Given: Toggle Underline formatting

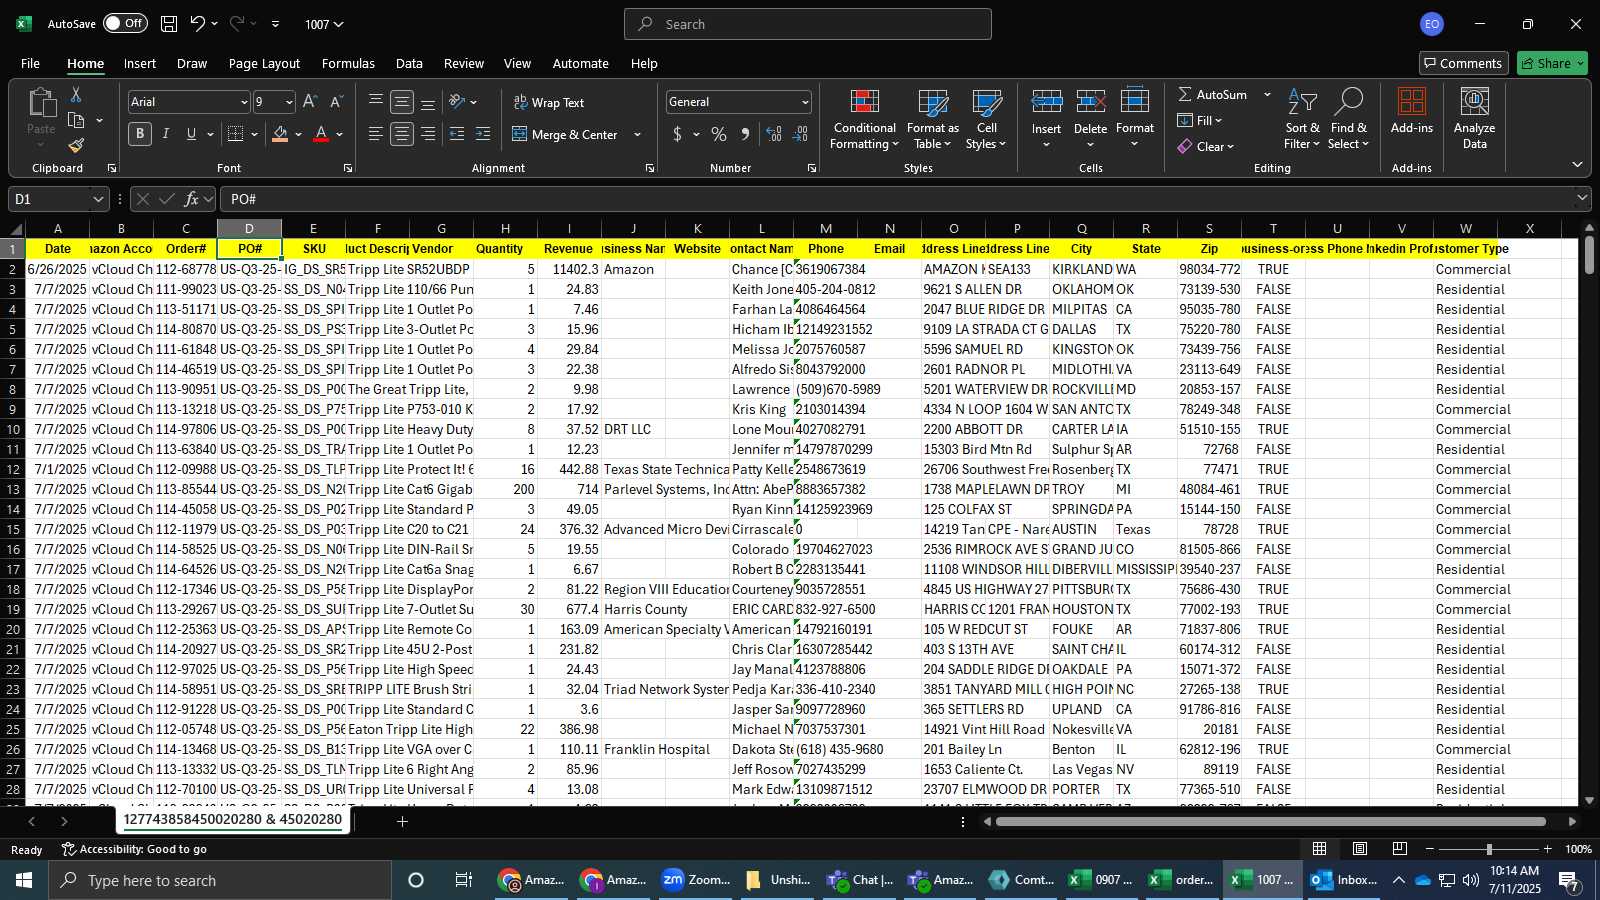Looking at the screenshot, I should tap(191, 134).
